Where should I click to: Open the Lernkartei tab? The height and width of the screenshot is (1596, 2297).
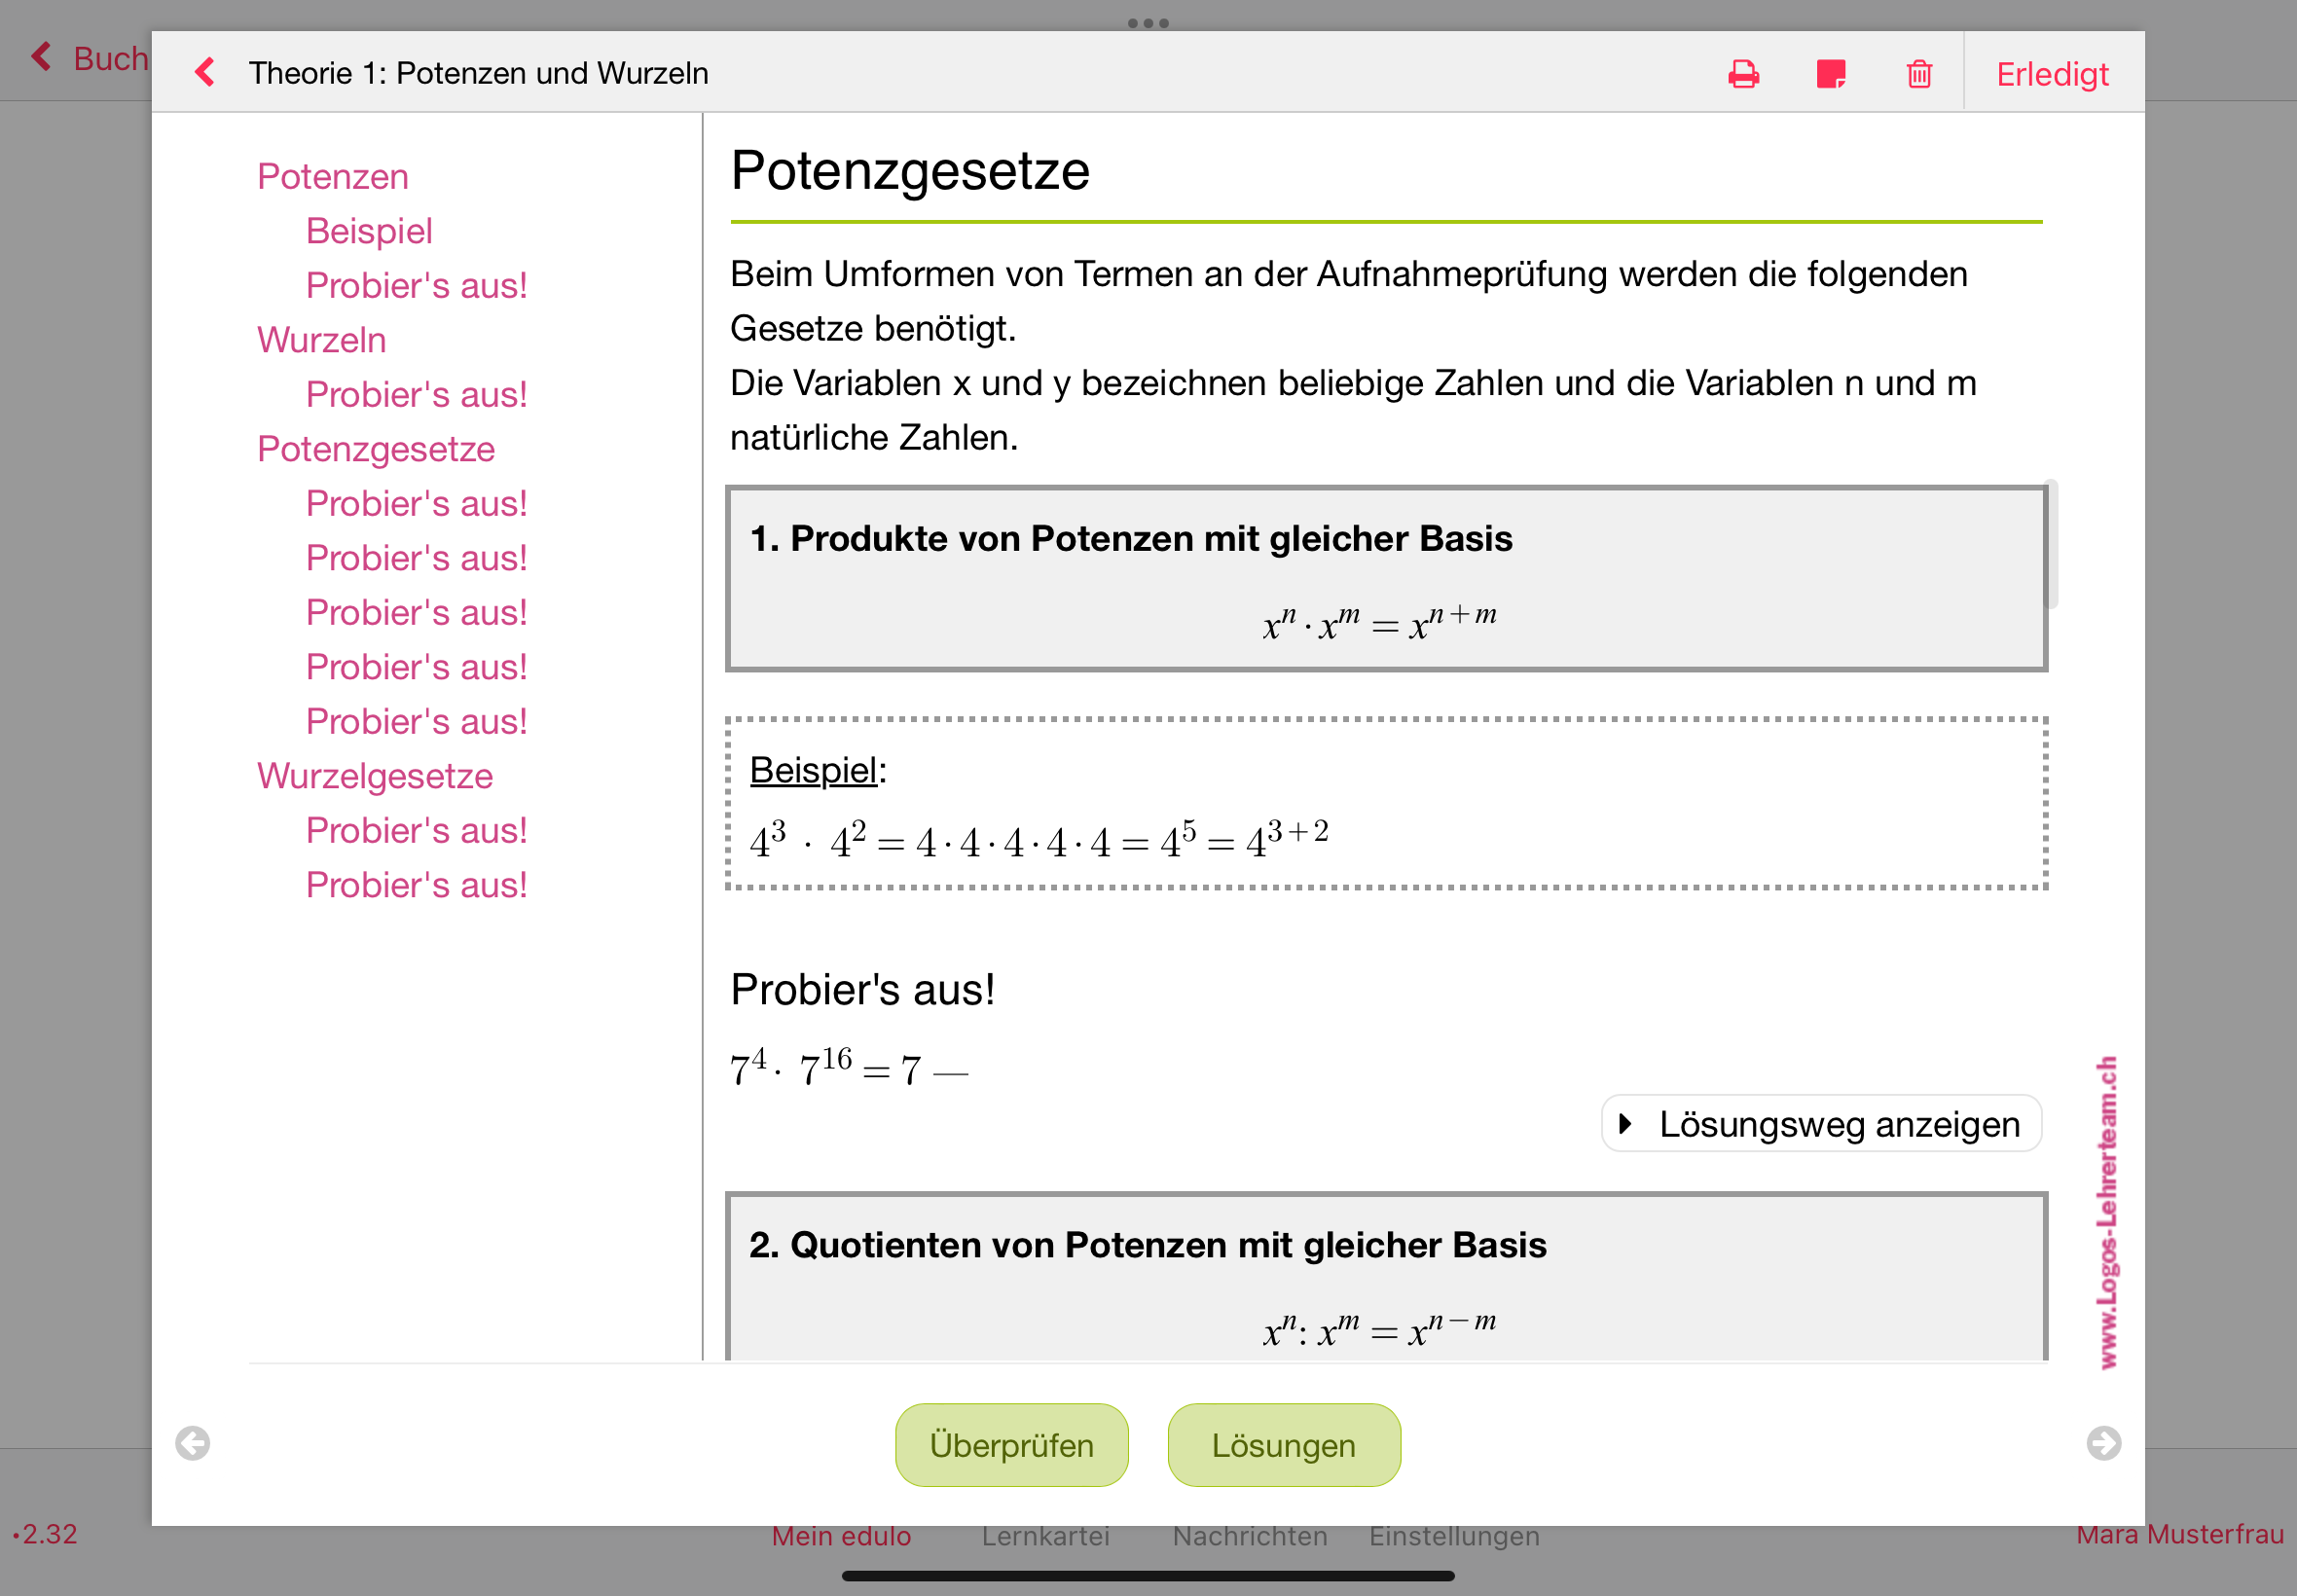coord(1045,1536)
